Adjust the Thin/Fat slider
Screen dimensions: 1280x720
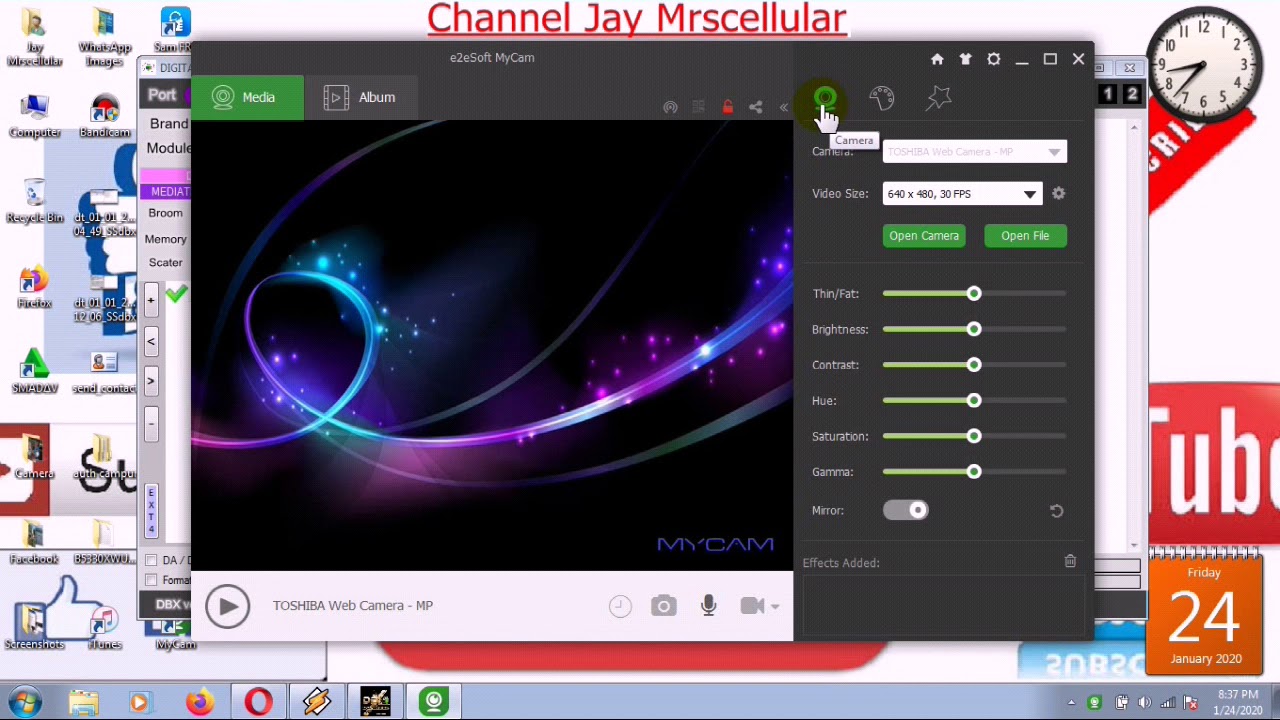pos(974,294)
